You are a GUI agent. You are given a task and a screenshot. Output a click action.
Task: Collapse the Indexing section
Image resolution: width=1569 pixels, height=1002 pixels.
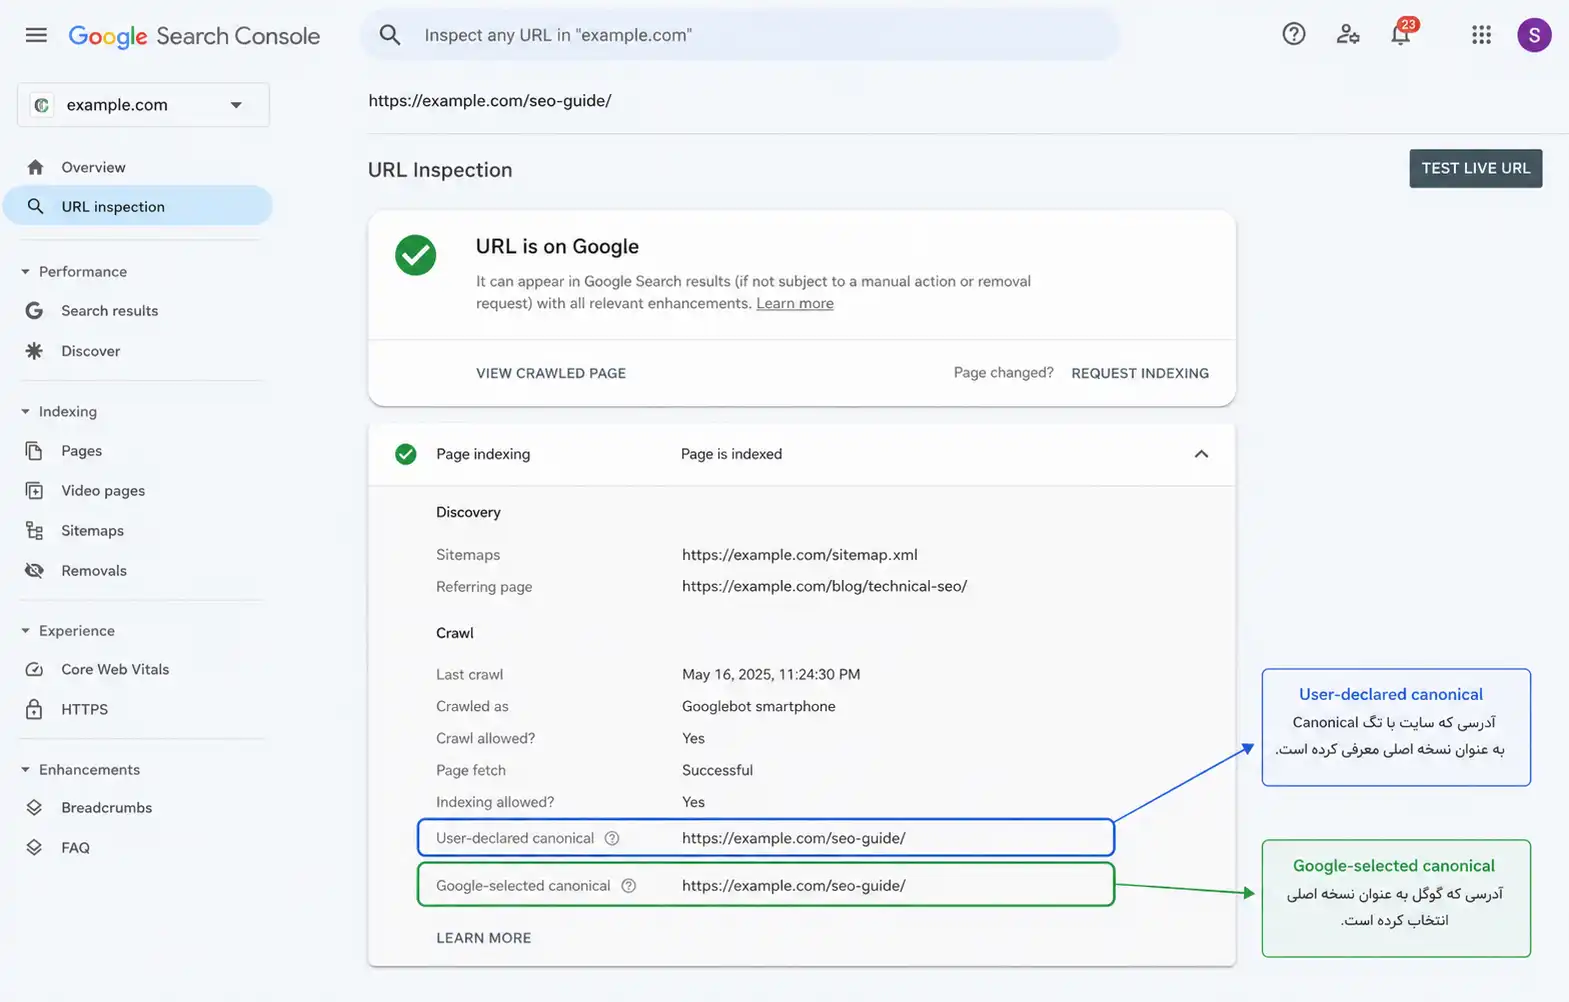[25, 412]
